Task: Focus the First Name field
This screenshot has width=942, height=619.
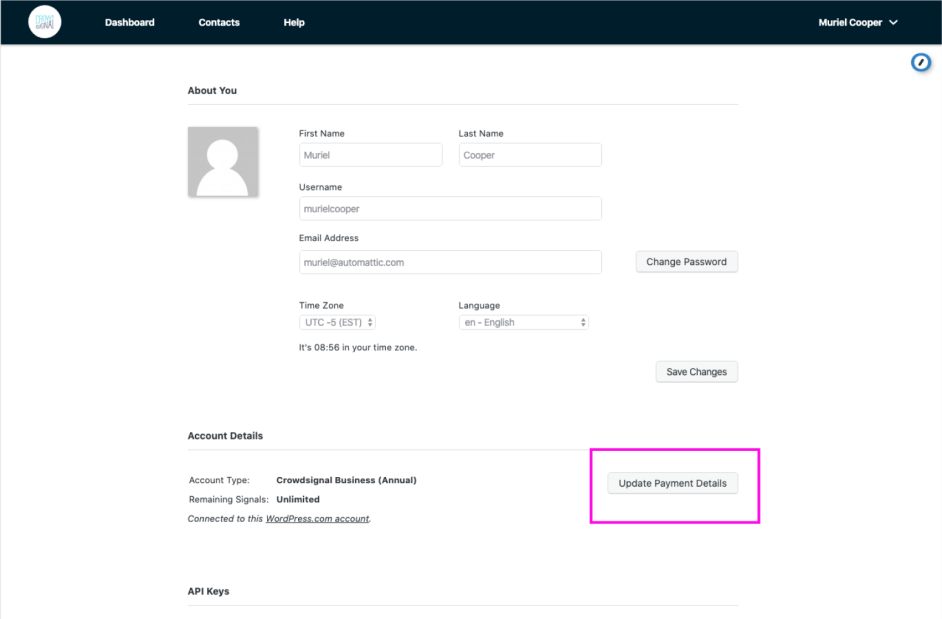Action: point(370,155)
